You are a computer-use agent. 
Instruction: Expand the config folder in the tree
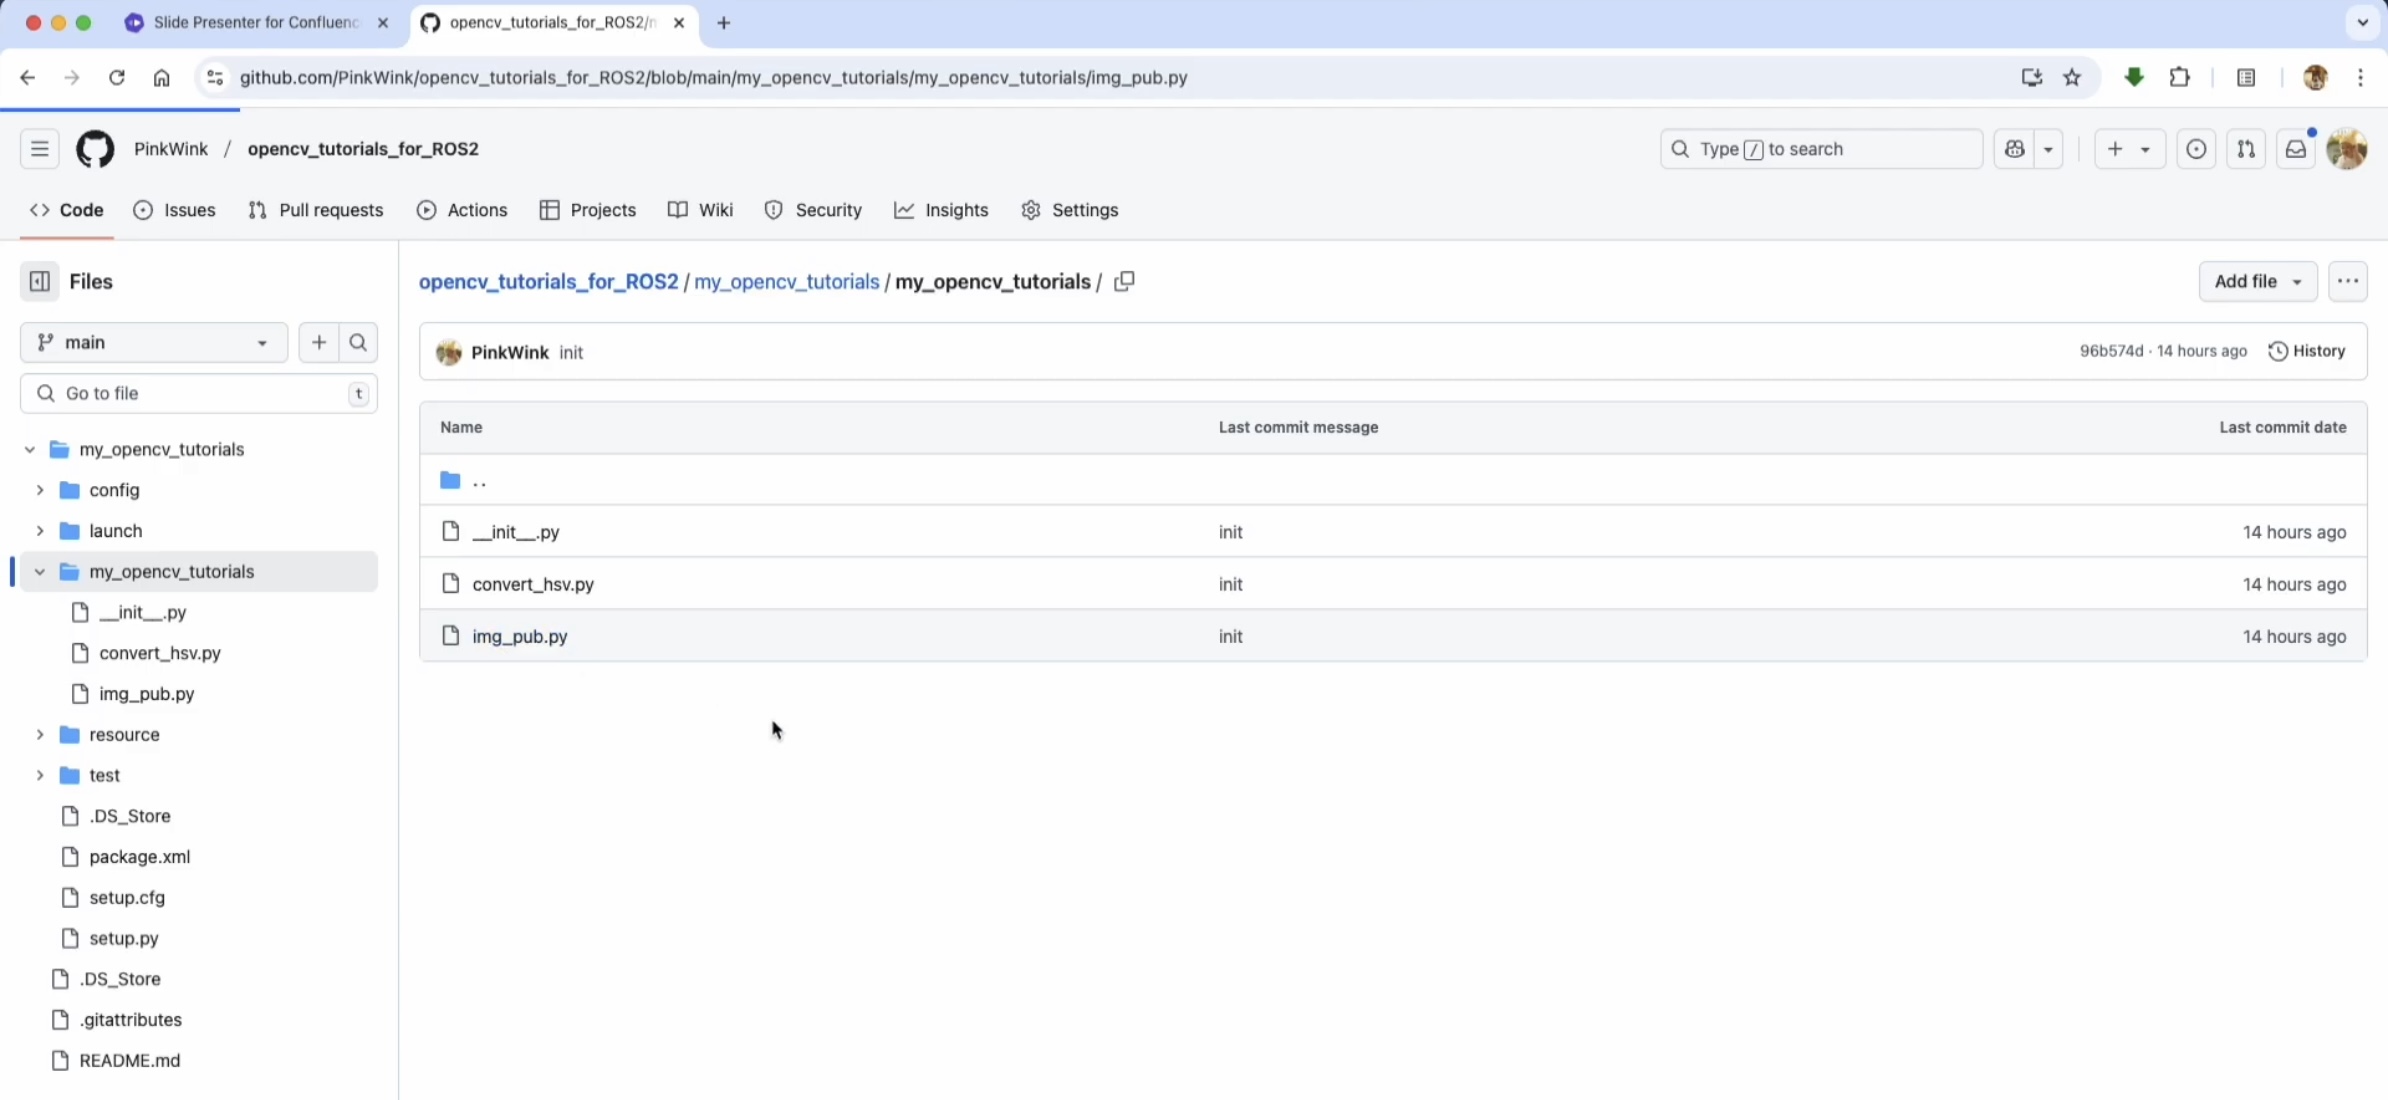pos(40,490)
